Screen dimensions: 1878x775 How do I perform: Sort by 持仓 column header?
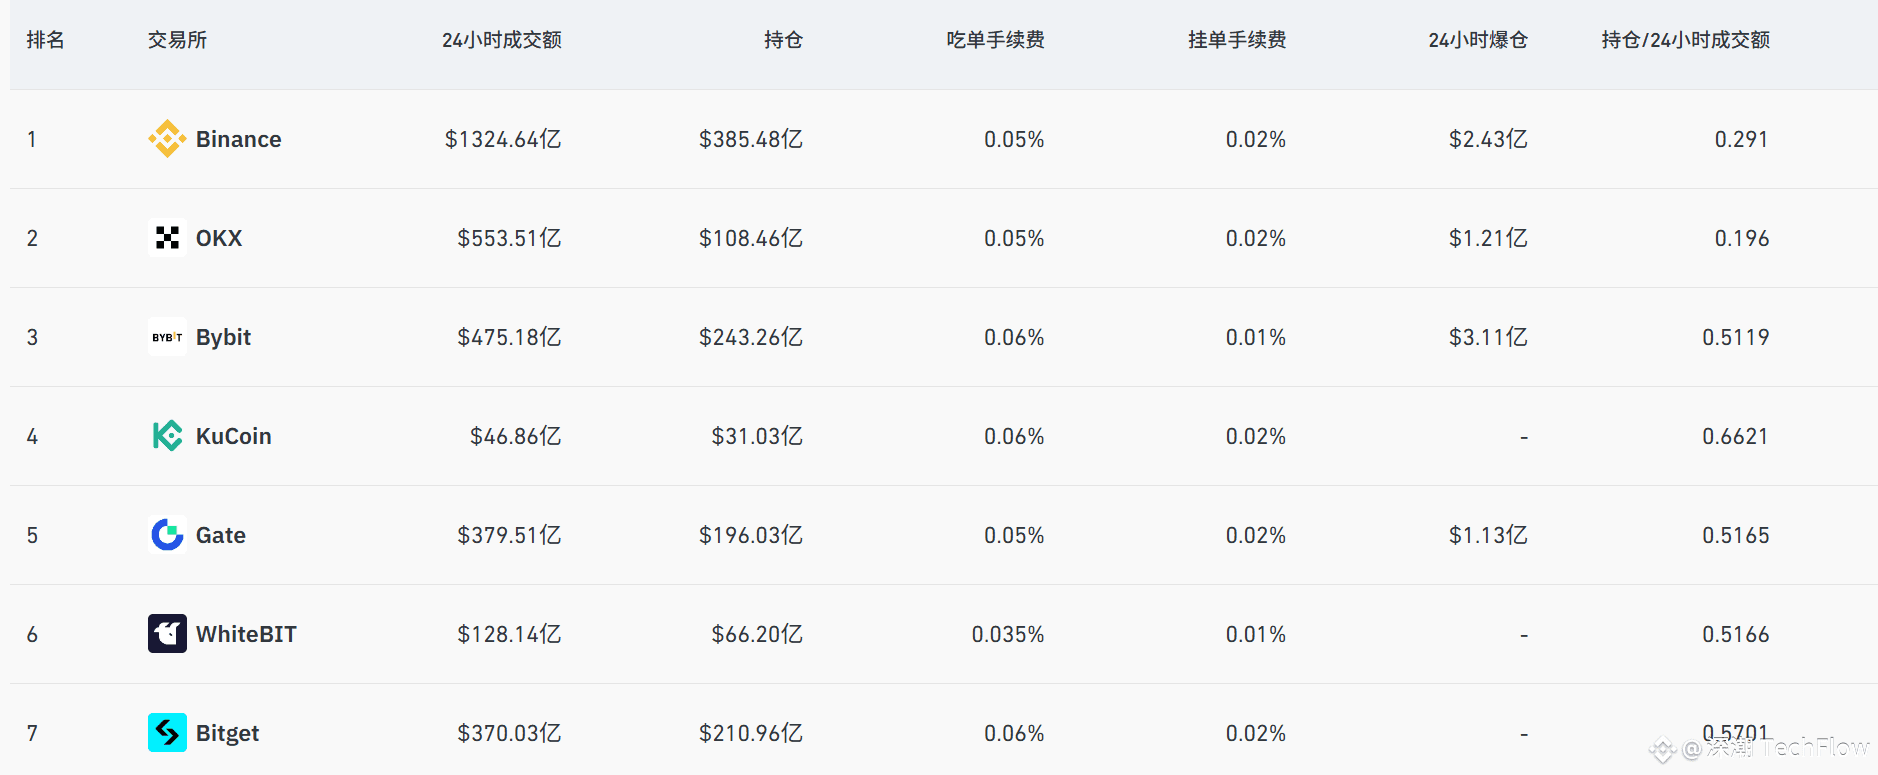[x=783, y=40]
